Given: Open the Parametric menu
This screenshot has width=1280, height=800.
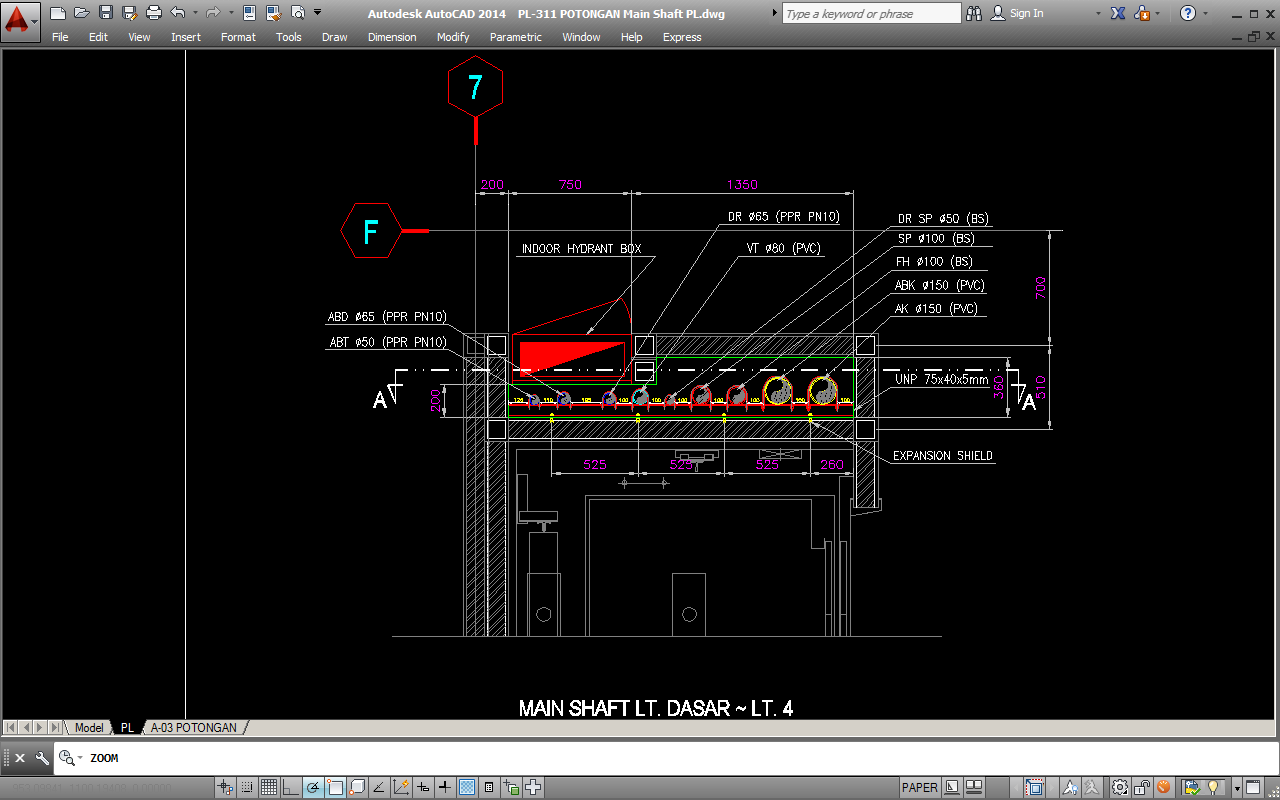Looking at the screenshot, I should [515, 37].
